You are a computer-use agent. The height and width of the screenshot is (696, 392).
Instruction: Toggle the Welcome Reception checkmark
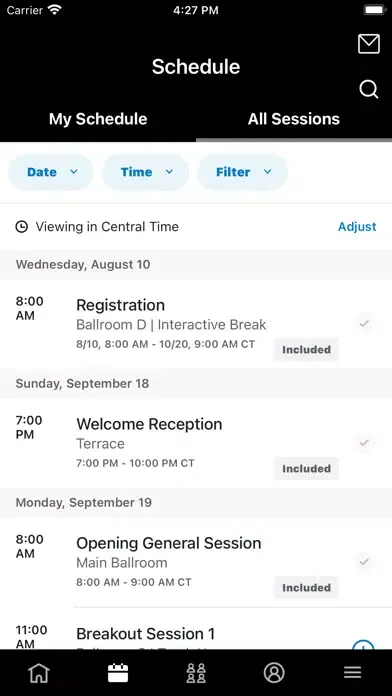tap(364, 443)
